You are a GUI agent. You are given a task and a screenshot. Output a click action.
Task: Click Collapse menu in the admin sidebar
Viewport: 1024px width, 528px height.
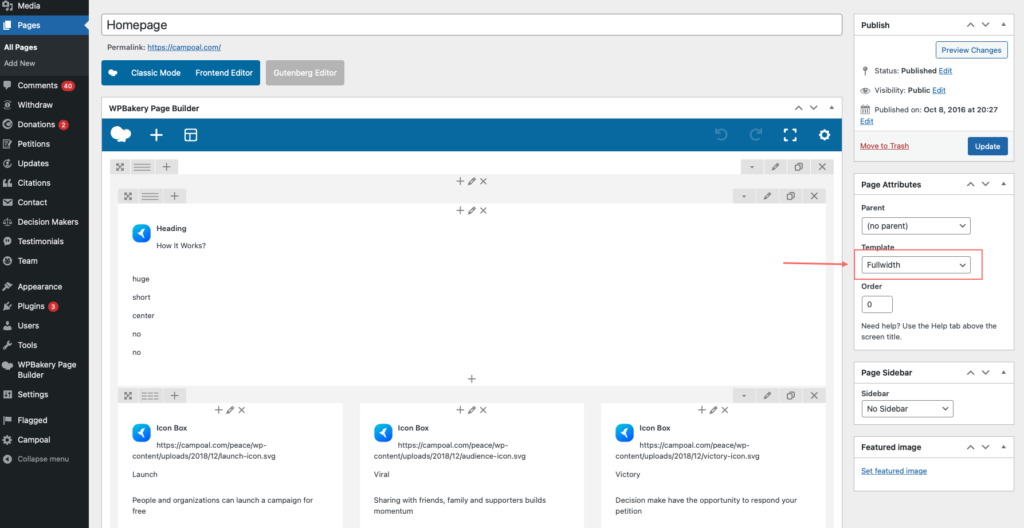click(44, 459)
